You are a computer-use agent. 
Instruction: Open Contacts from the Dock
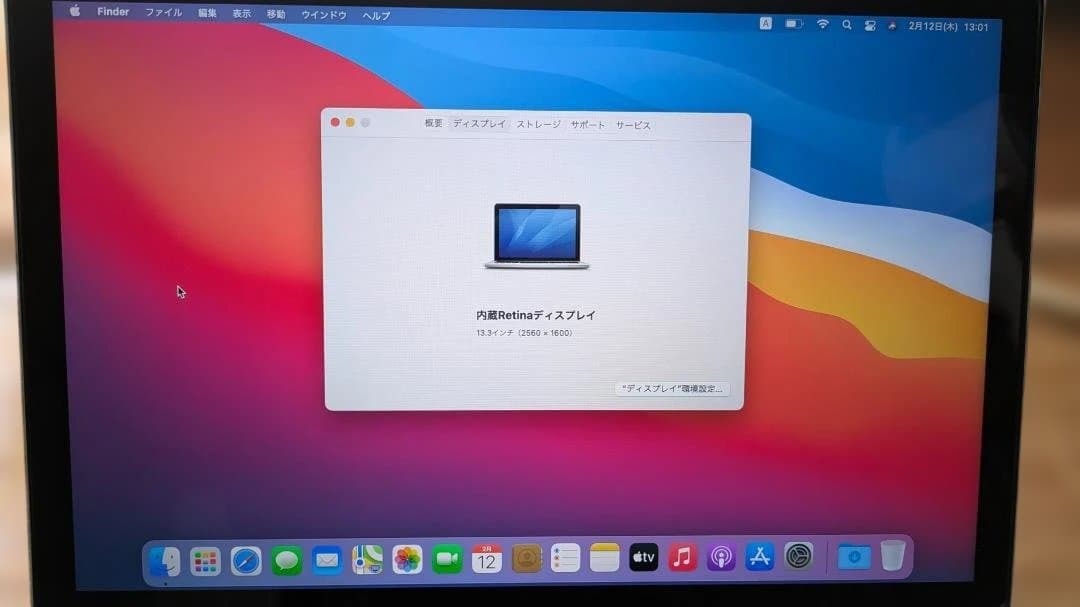pos(524,560)
